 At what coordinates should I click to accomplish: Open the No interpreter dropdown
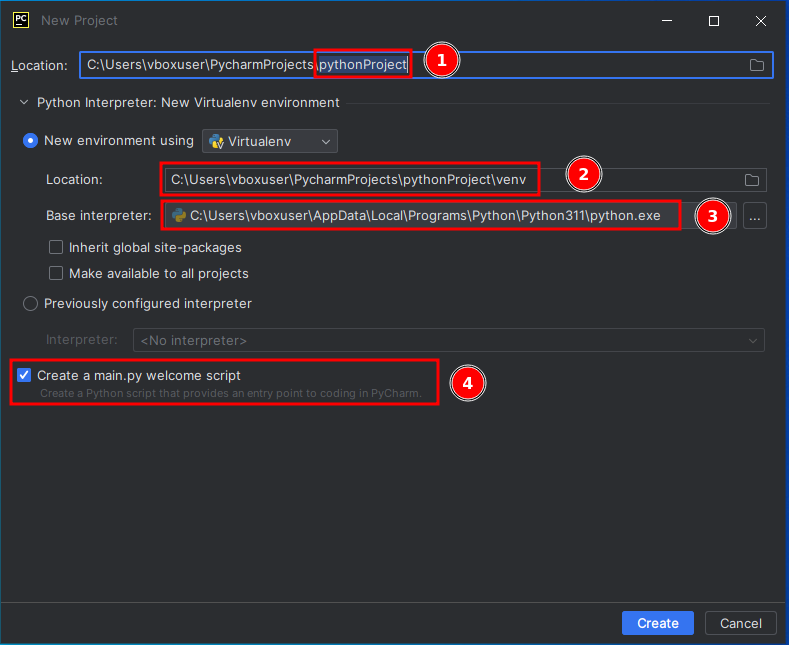449,340
